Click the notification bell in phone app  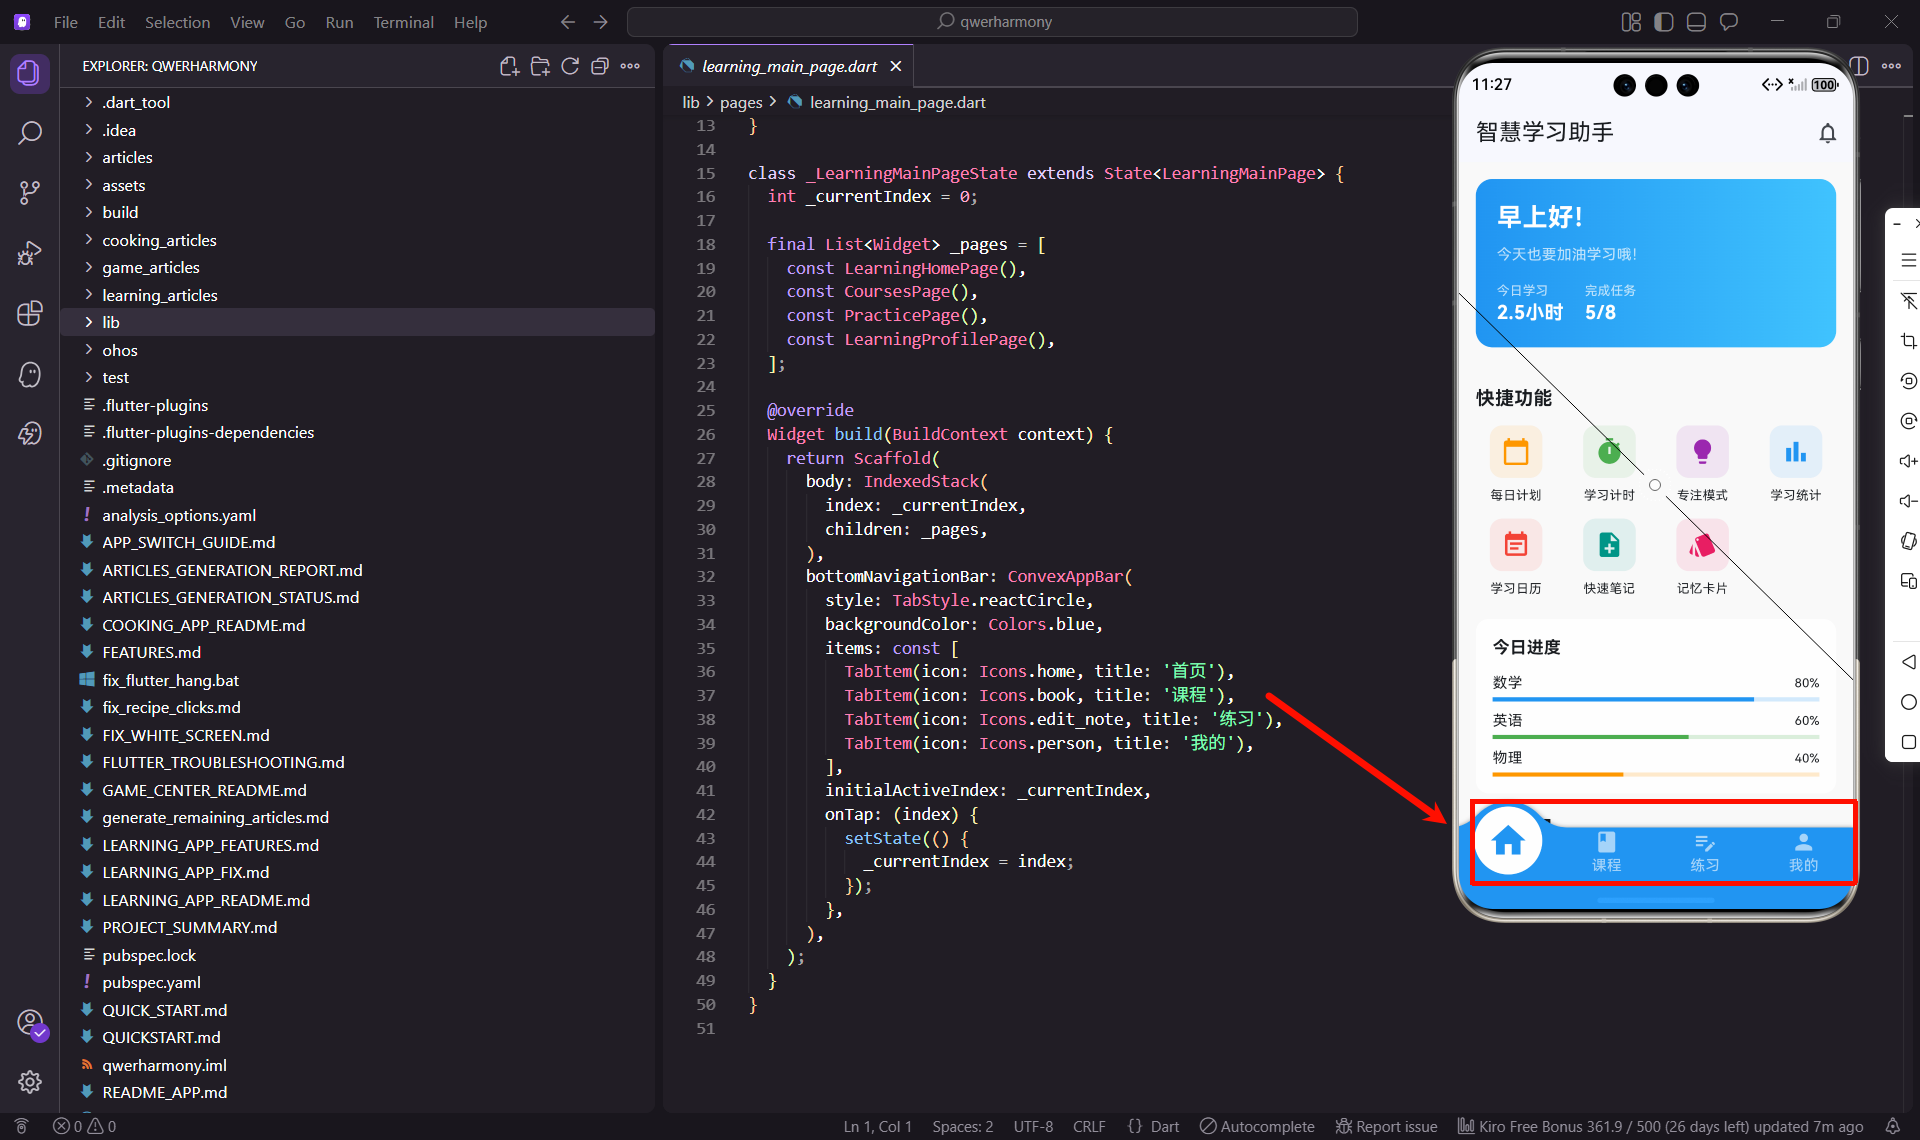[x=1827, y=133]
